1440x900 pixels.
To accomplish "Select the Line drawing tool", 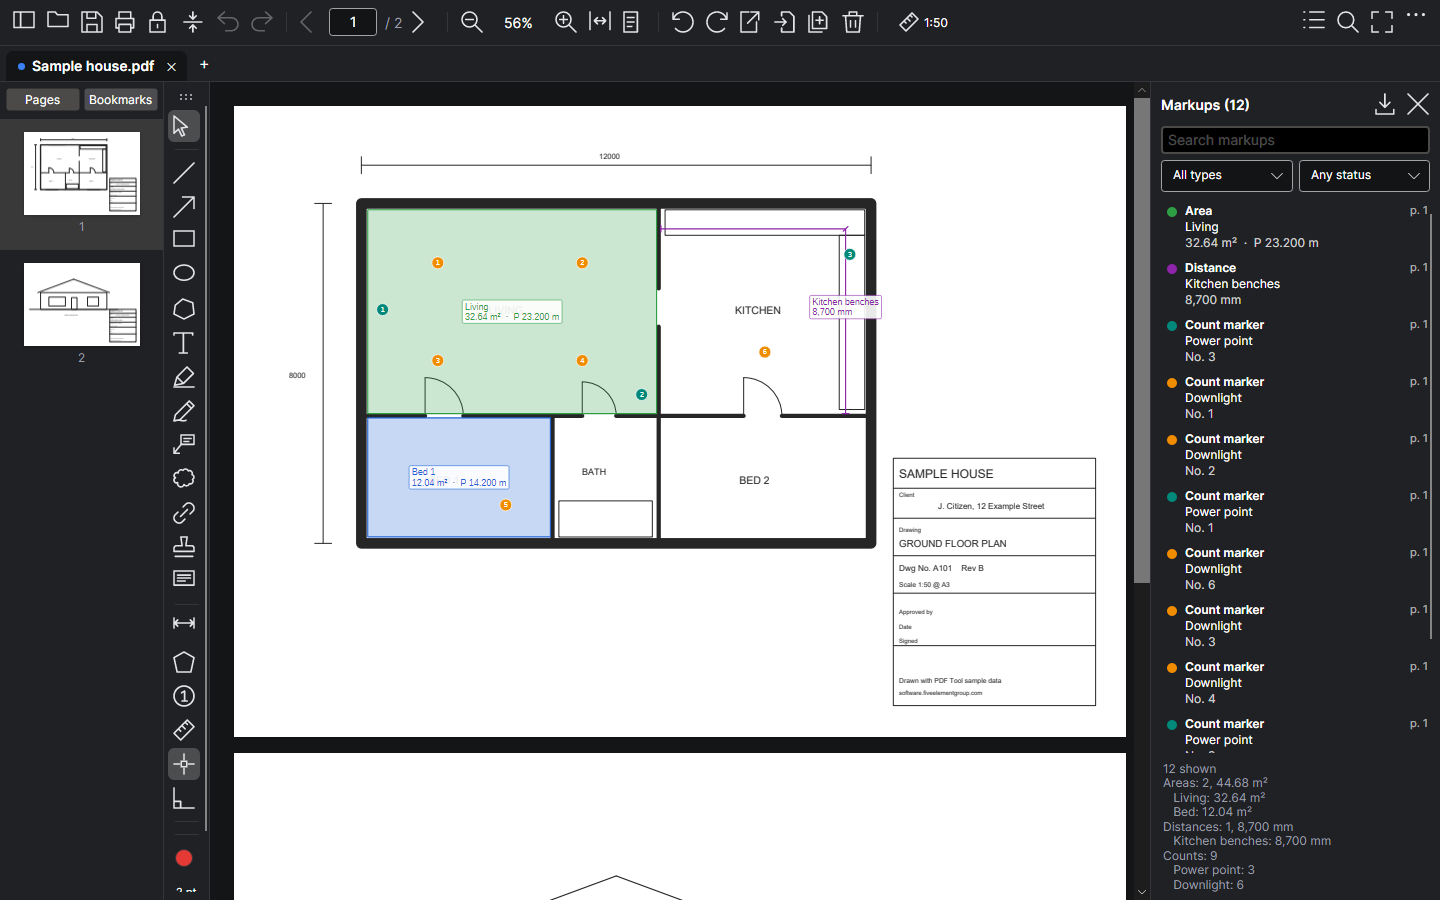I will coord(184,173).
